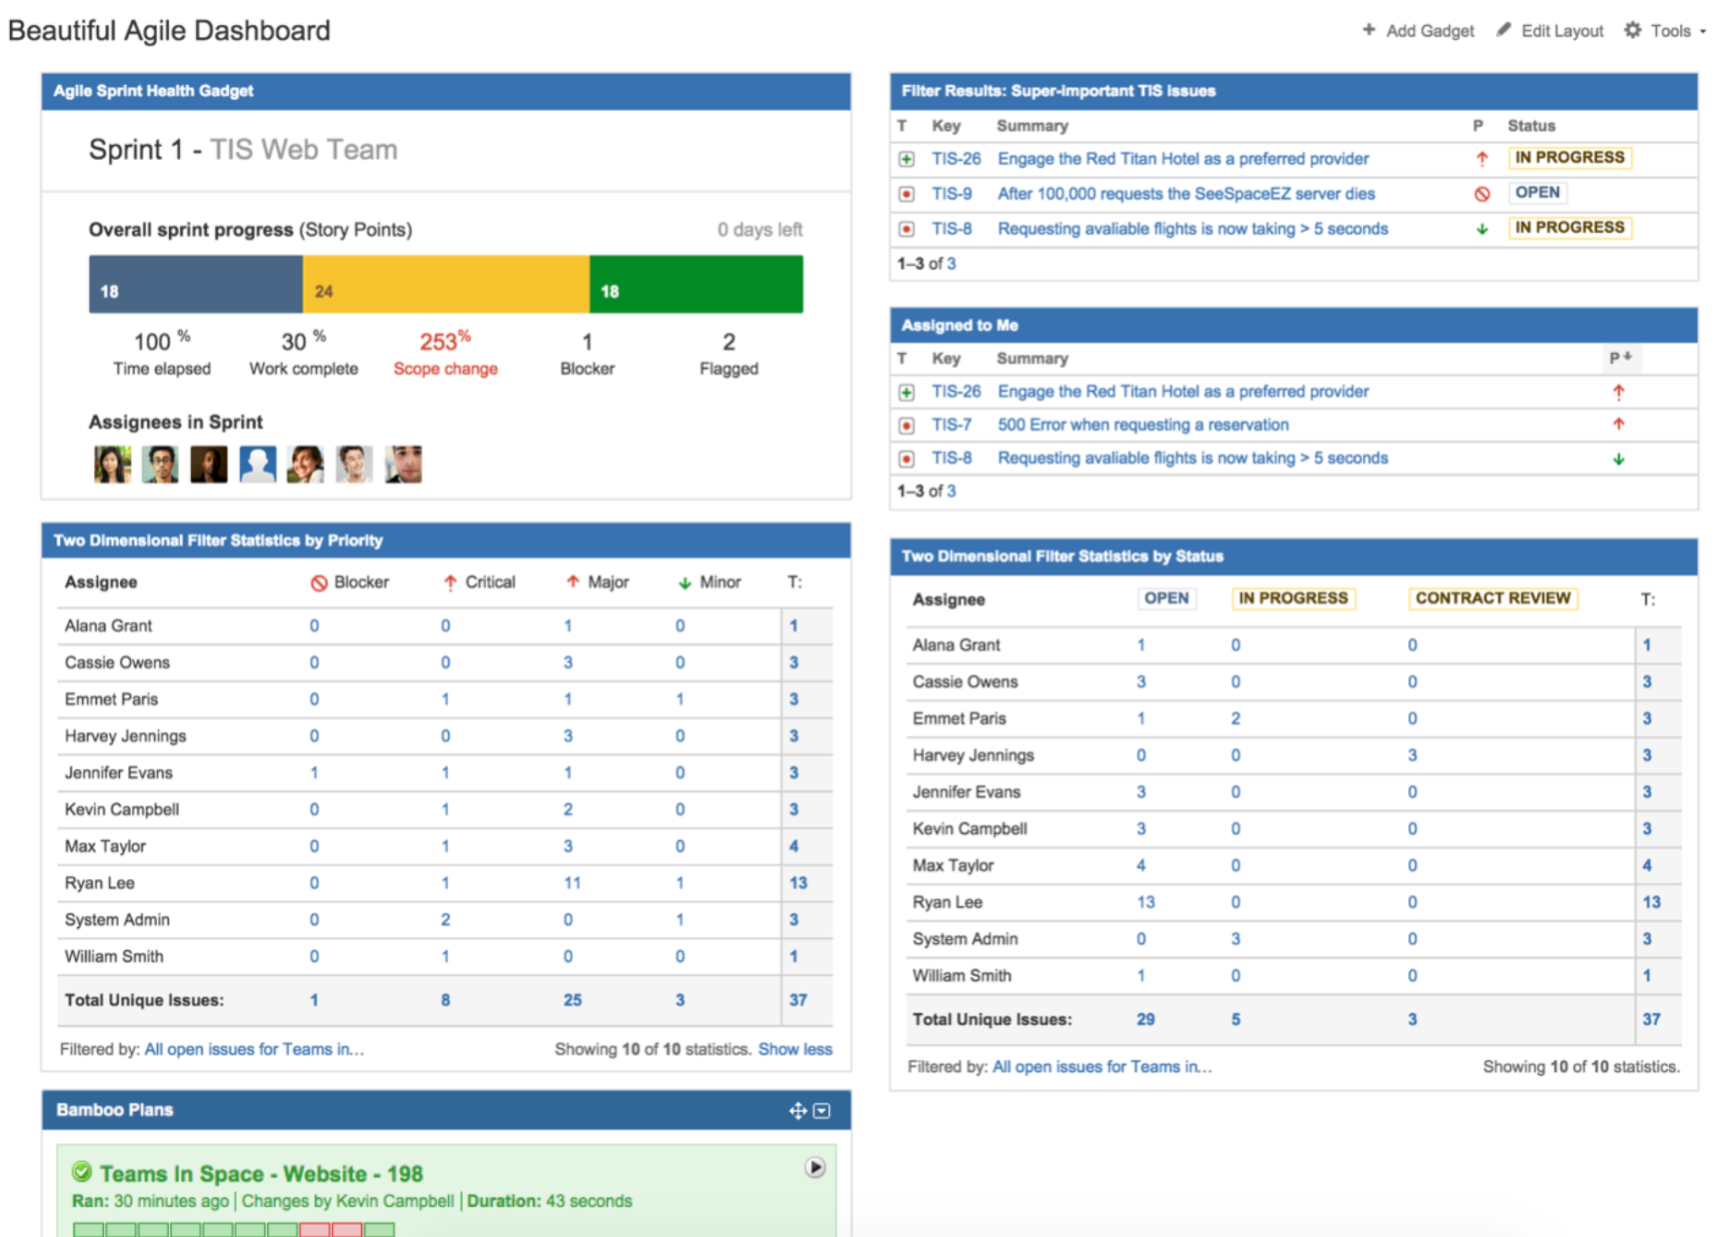Image resolution: width=1731 pixels, height=1237 pixels.
Task: Click the Major column arrow icon in the Priority statistics
Action: pyautogui.click(x=573, y=582)
